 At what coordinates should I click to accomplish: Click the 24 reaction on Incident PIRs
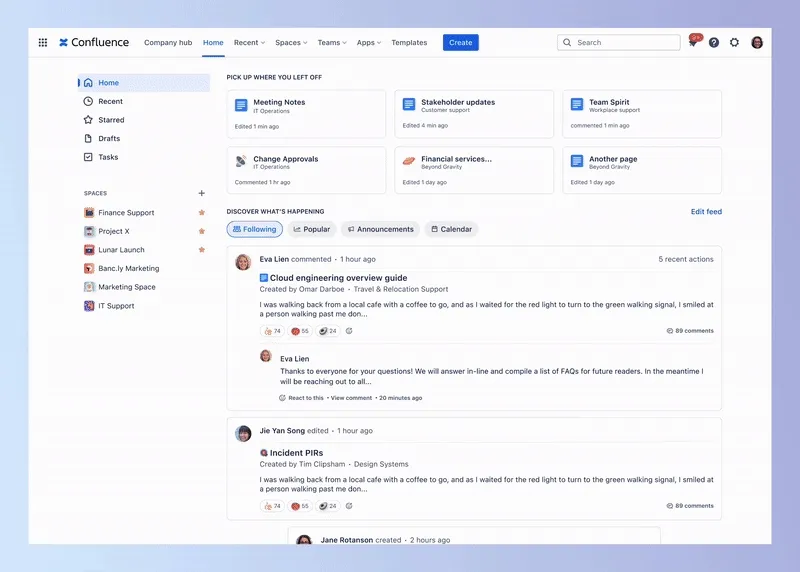(328, 506)
